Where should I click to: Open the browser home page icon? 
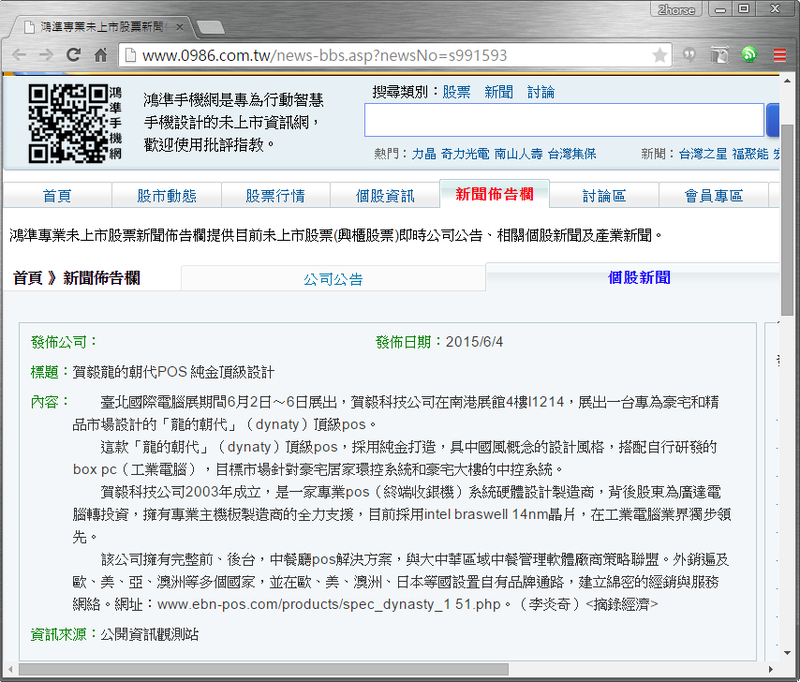[101, 55]
